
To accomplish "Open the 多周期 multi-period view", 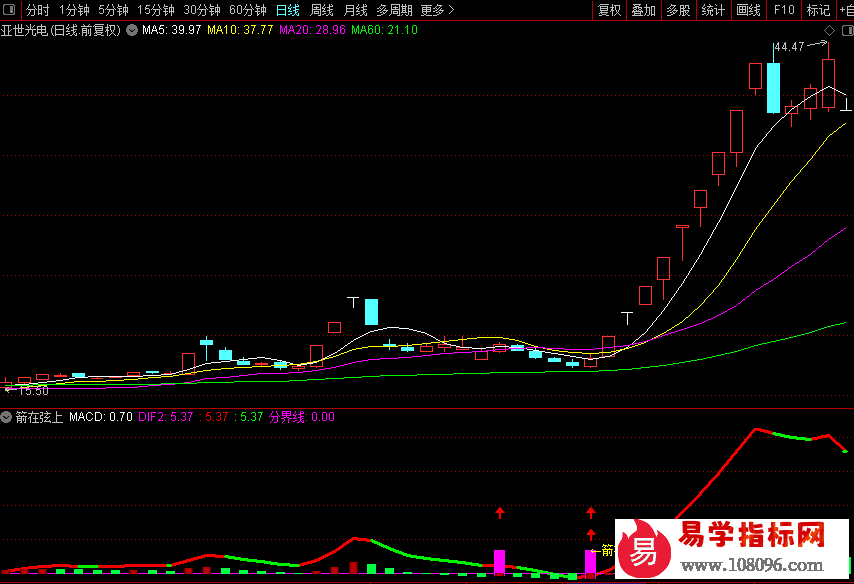I will (x=394, y=10).
